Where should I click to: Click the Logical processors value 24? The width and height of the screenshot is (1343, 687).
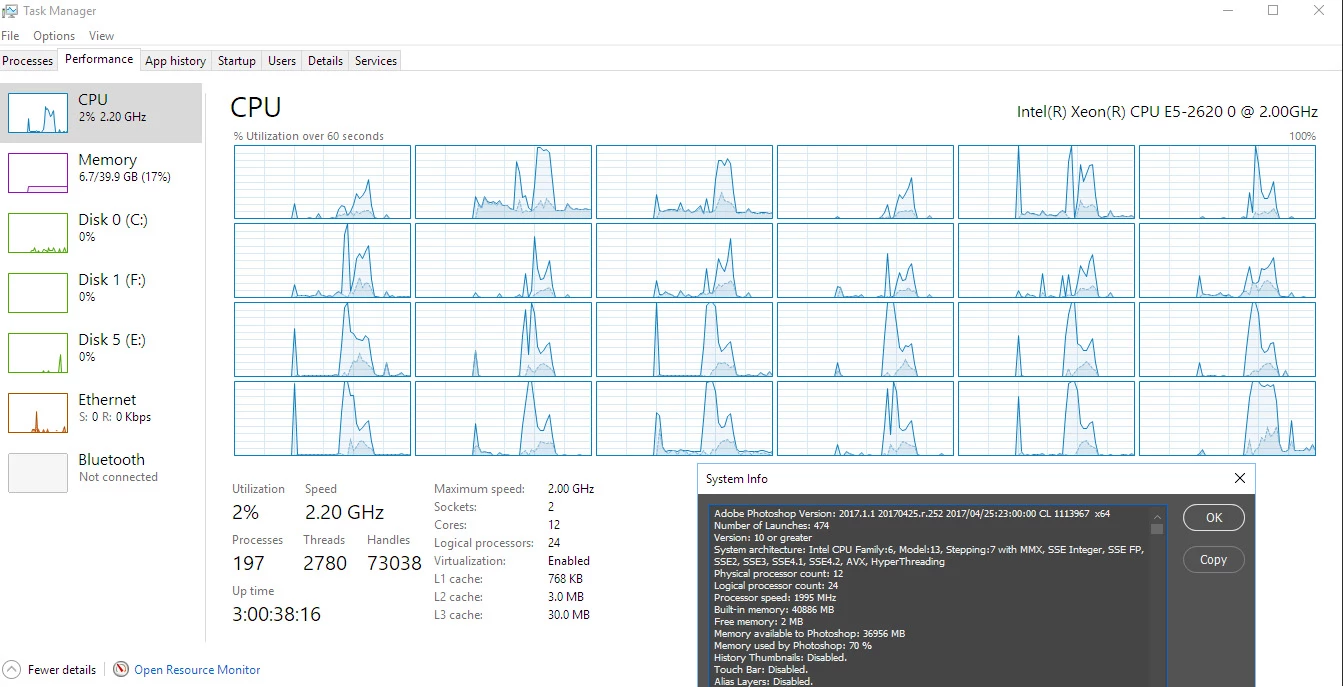coord(555,543)
